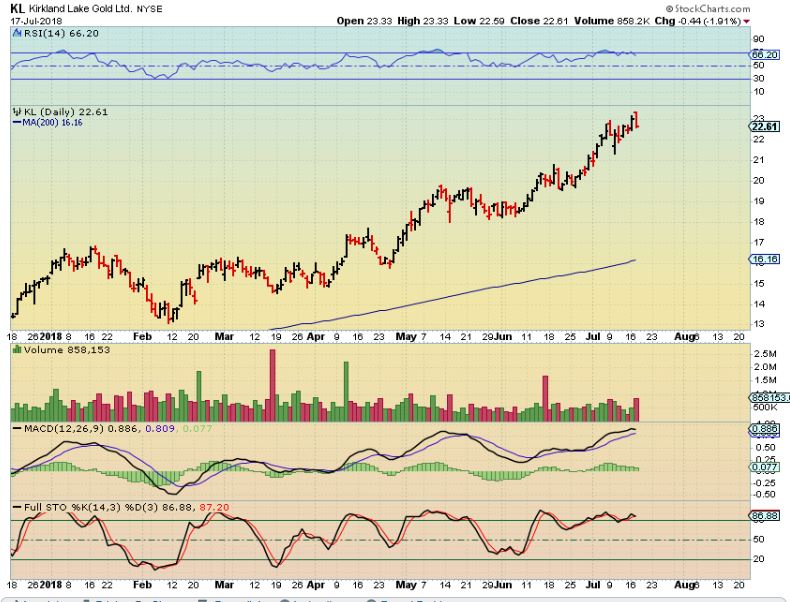Select the KL ticker symbol in the header
This screenshot has height=602, width=790.
click(x=17, y=9)
